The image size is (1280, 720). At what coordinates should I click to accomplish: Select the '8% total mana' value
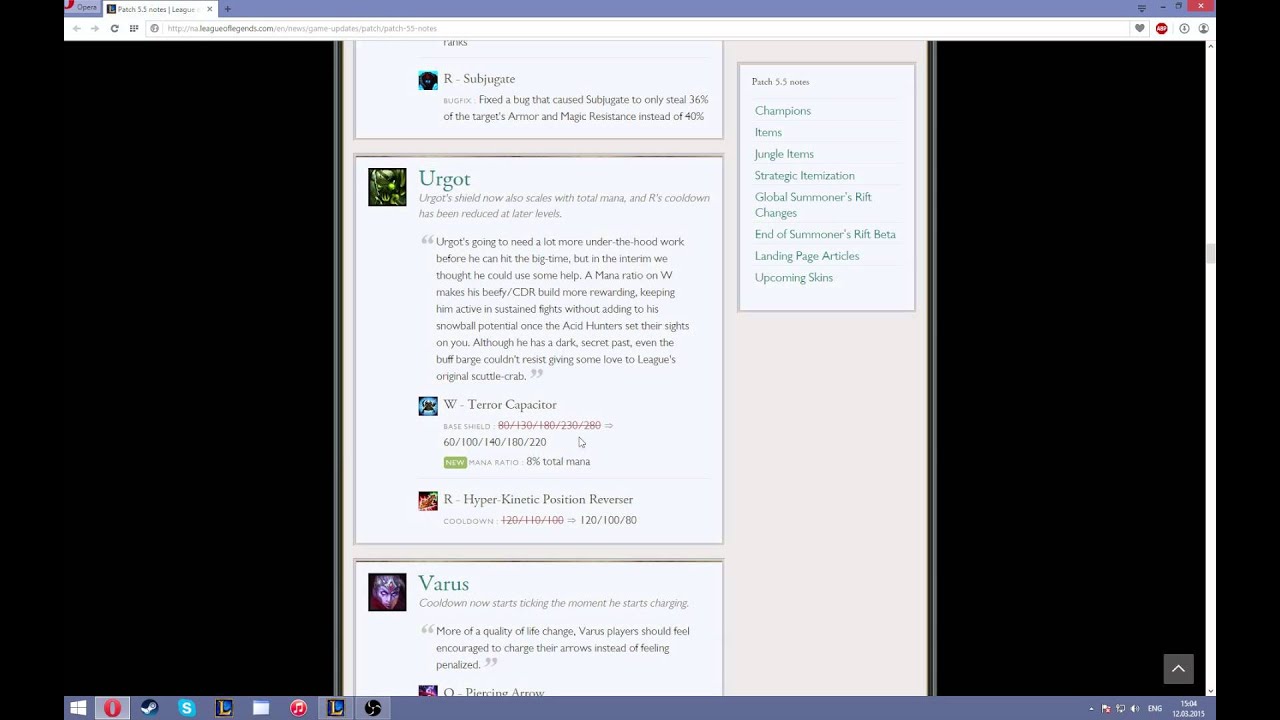click(558, 462)
